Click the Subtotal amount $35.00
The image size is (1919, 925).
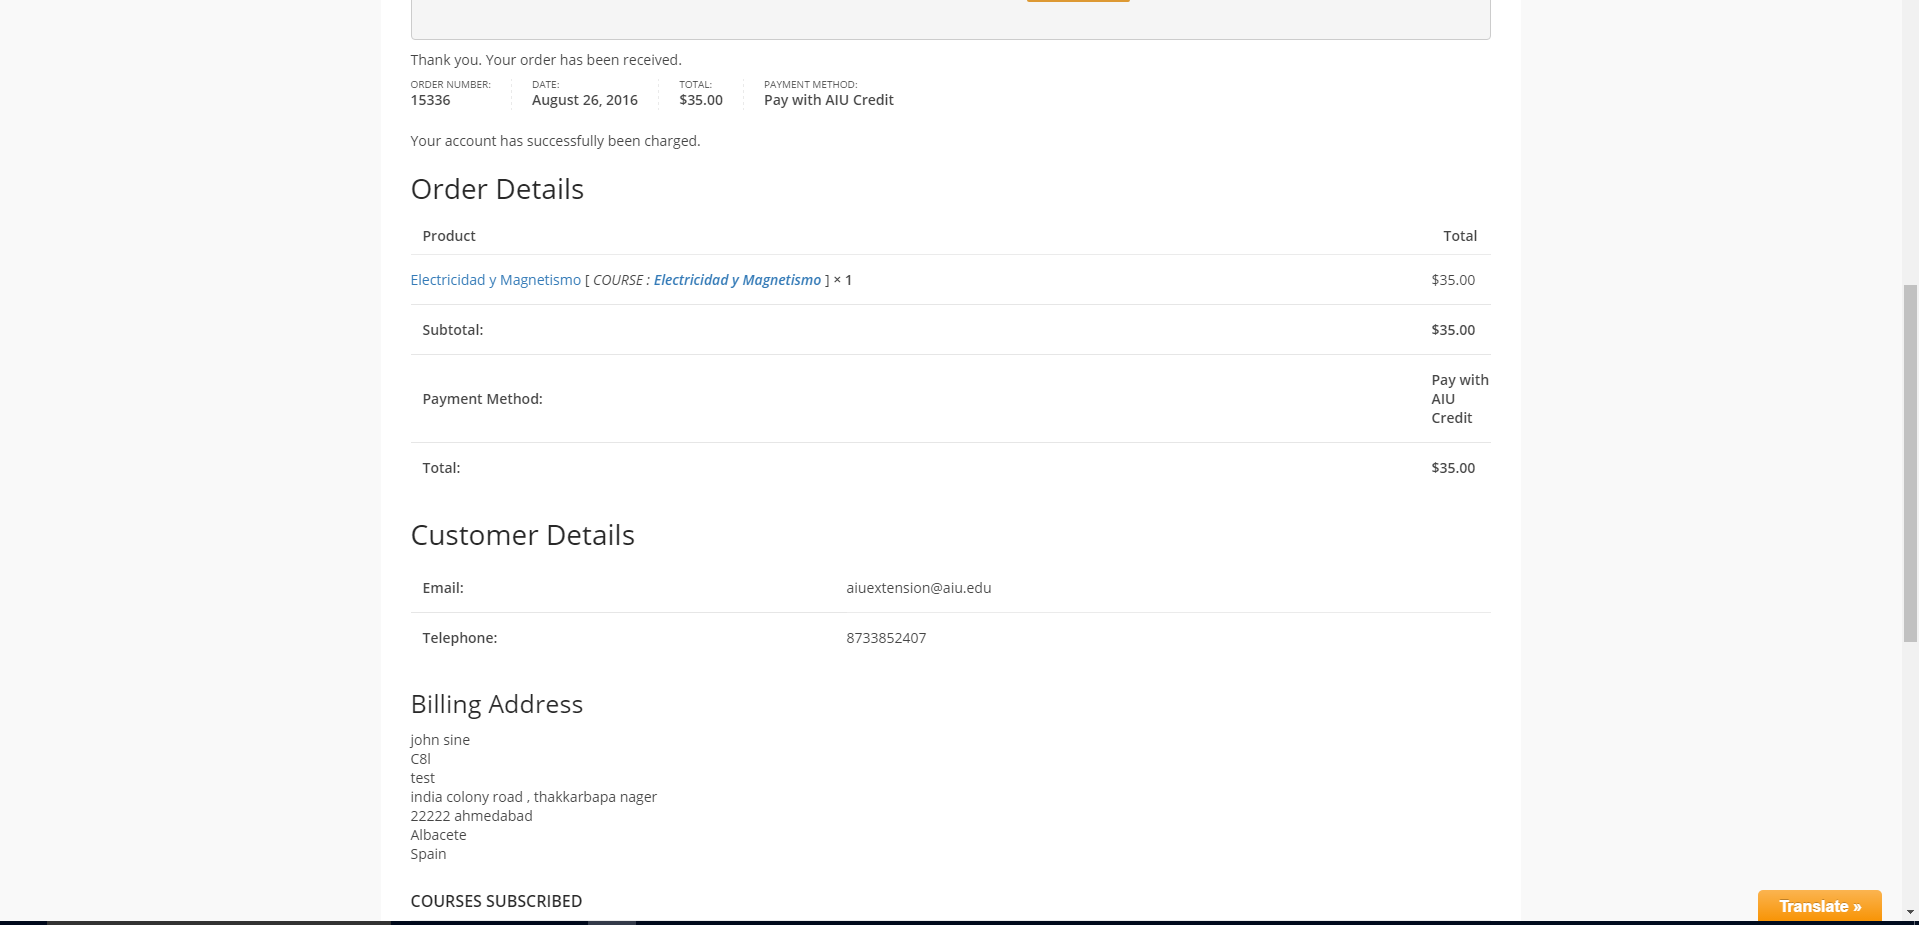pos(1452,330)
